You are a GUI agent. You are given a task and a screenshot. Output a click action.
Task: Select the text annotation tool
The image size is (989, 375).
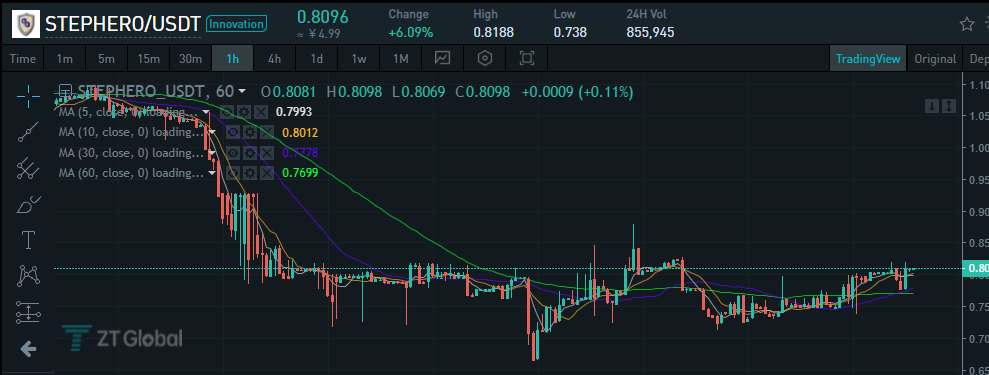click(x=28, y=239)
